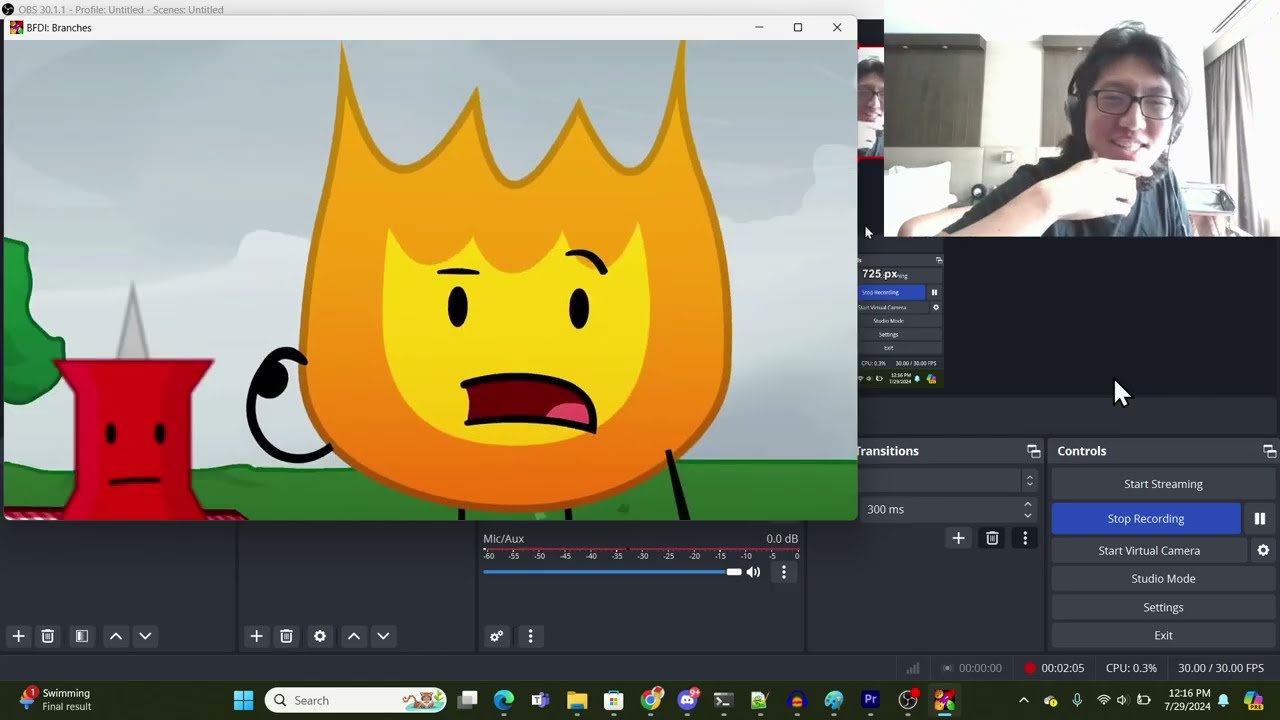This screenshot has width=1280, height=720.
Task: Click the streaming time 00:00:00
Action: [x=980, y=668]
